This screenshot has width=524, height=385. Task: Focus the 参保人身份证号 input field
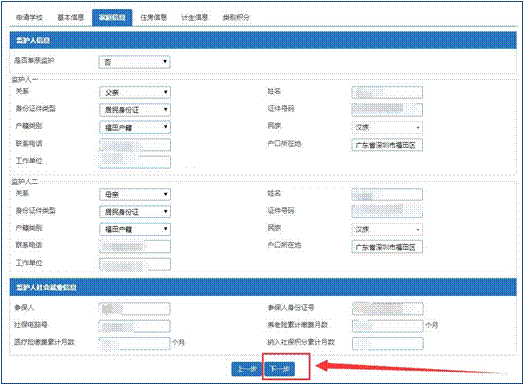(388, 309)
